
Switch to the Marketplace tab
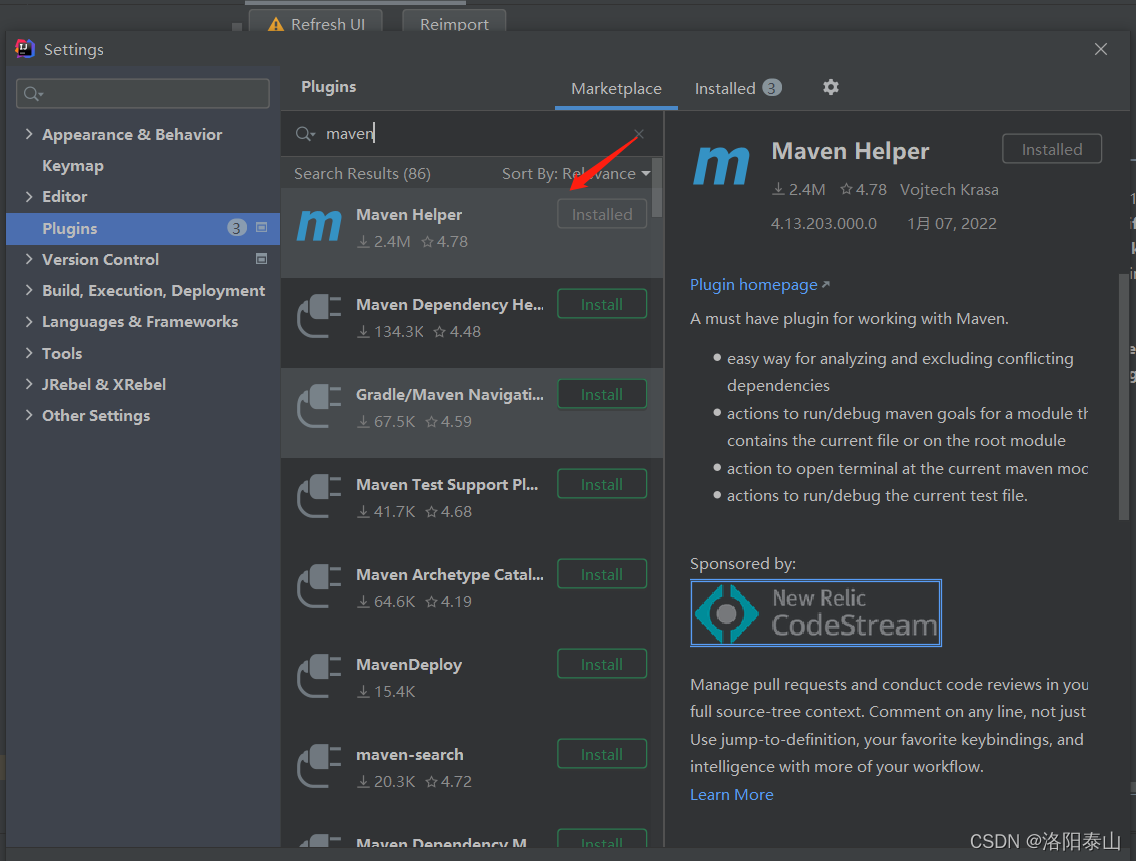616,88
